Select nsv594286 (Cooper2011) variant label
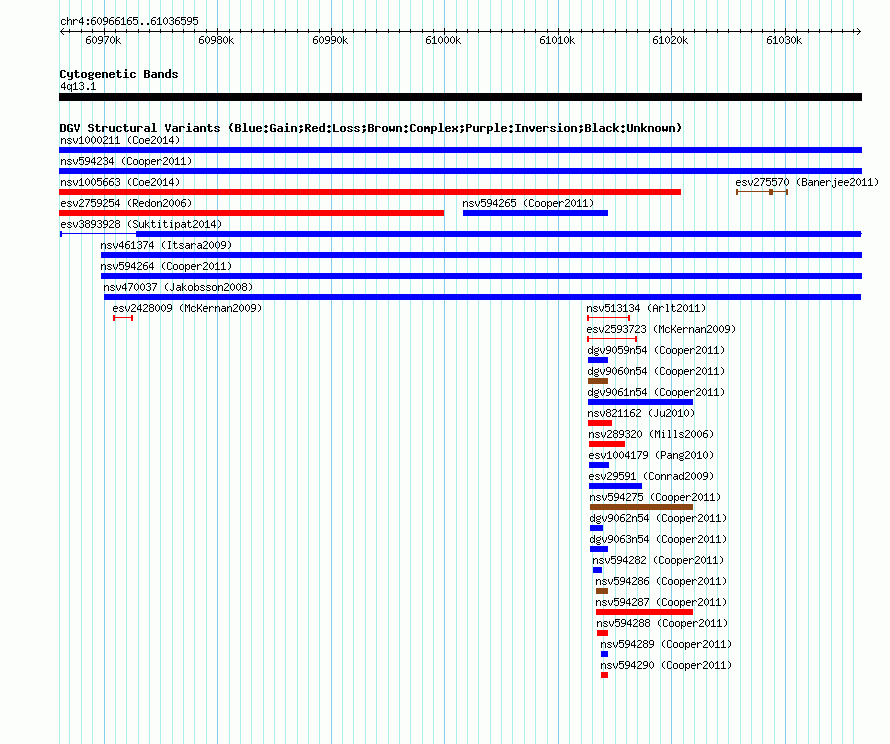Screen dimensions: 890x744 coord(661,581)
